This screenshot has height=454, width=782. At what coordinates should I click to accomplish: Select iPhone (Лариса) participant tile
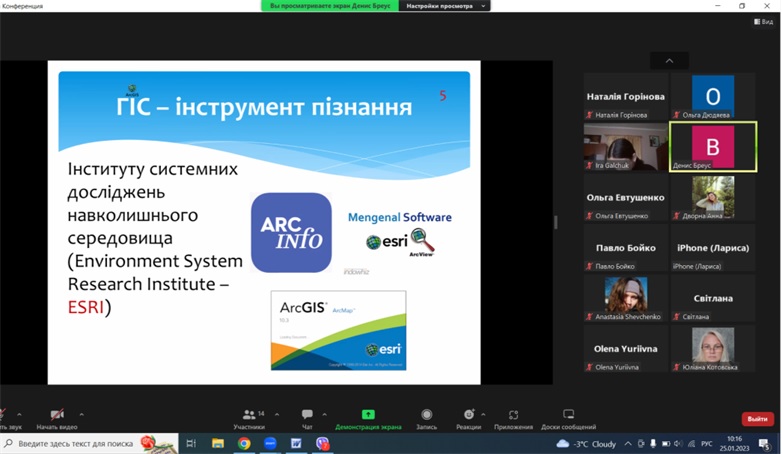[x=713, y=248]
